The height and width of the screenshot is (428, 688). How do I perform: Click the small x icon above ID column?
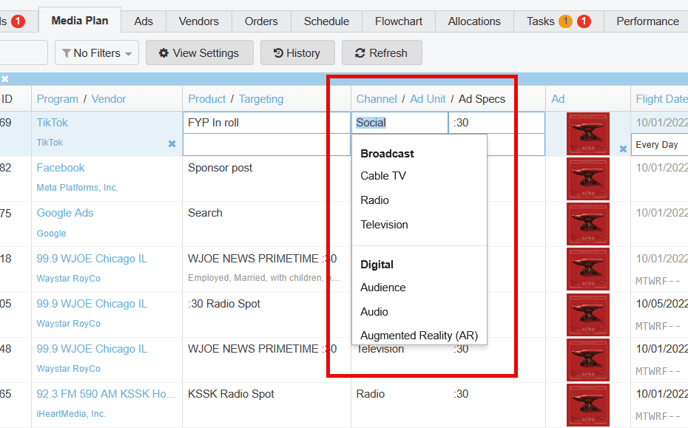[5, 79]
